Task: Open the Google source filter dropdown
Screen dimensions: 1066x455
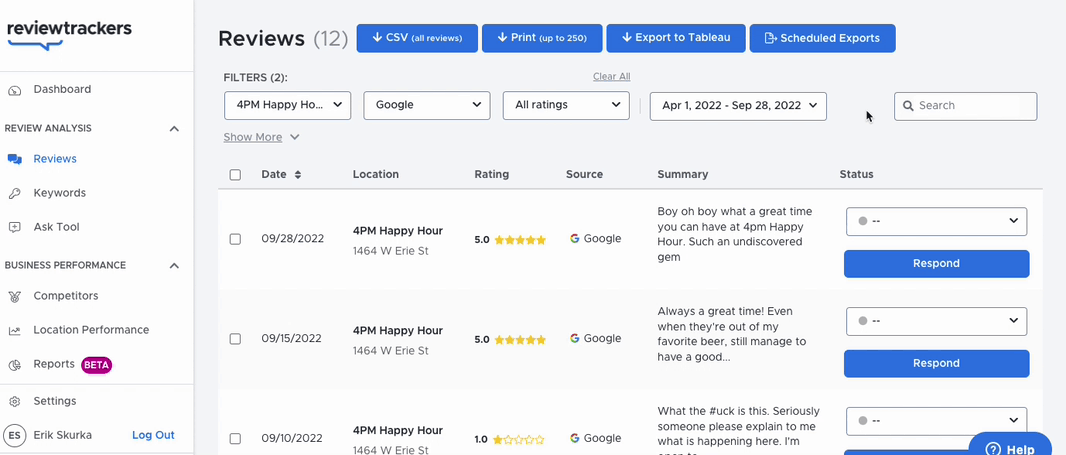Action: 427,105
